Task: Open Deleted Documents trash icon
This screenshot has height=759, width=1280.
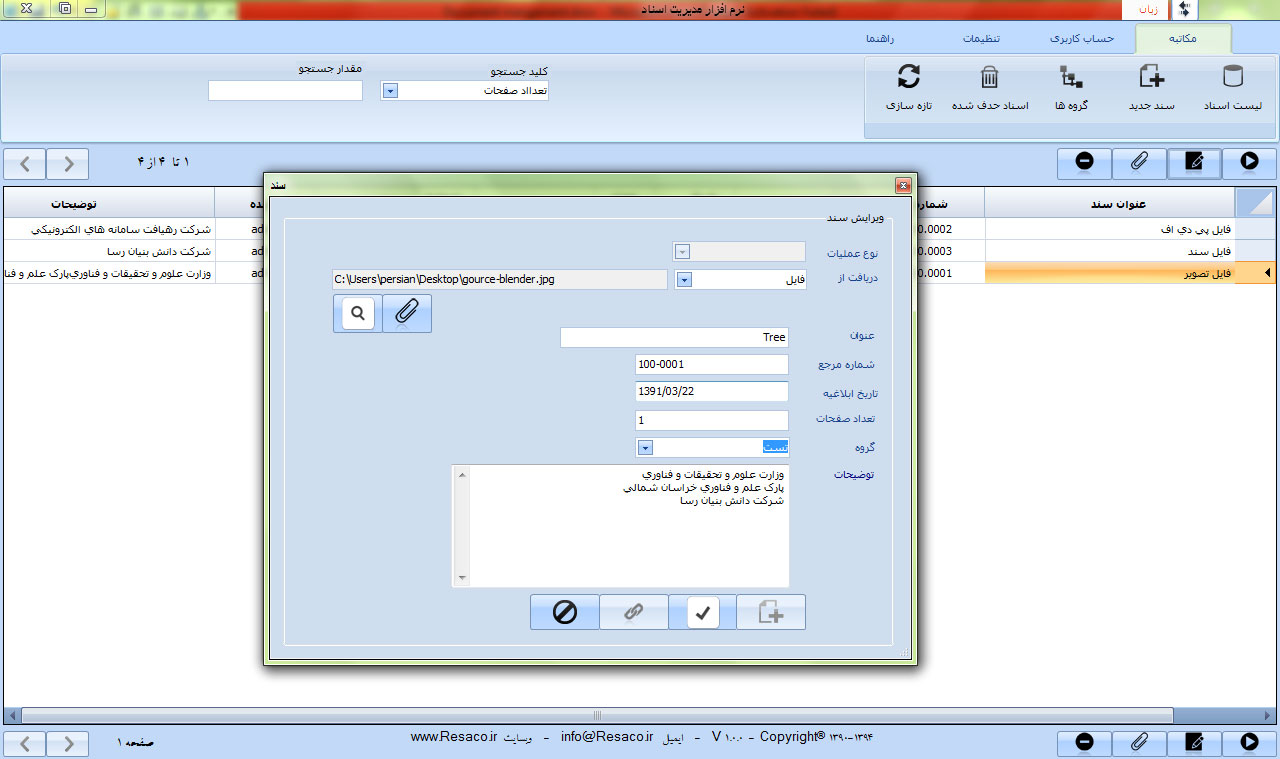Action: [989, 79]
